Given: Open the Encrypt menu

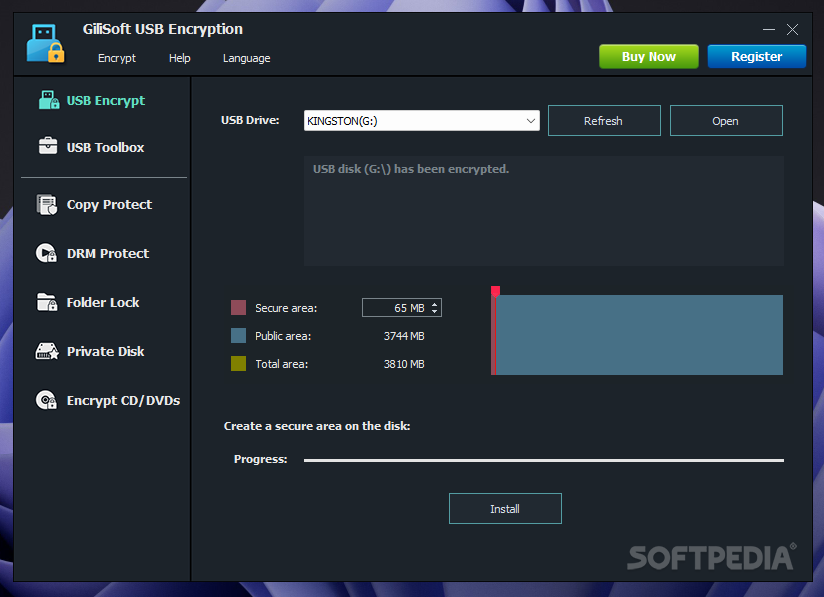Looking at the screenshot, I should [x=117, y=58].
